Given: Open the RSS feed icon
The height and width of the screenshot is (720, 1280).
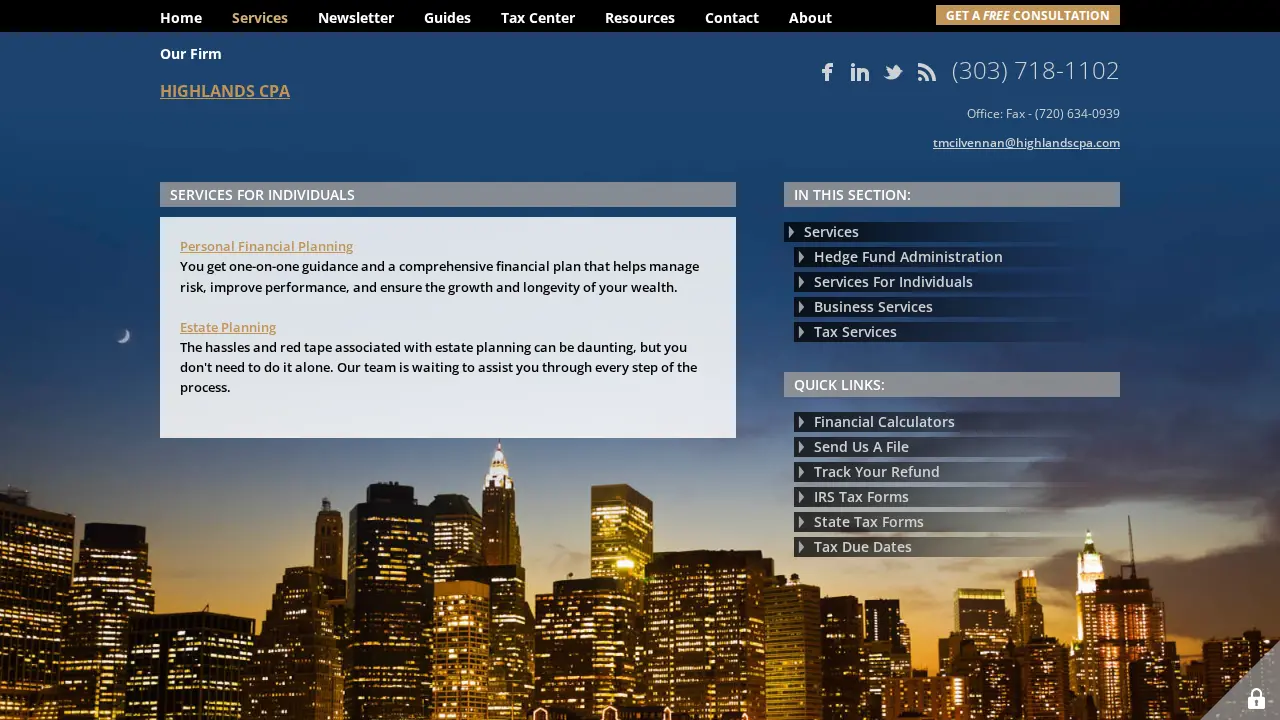Looking at the screenshot, I should tap(927, 72).
